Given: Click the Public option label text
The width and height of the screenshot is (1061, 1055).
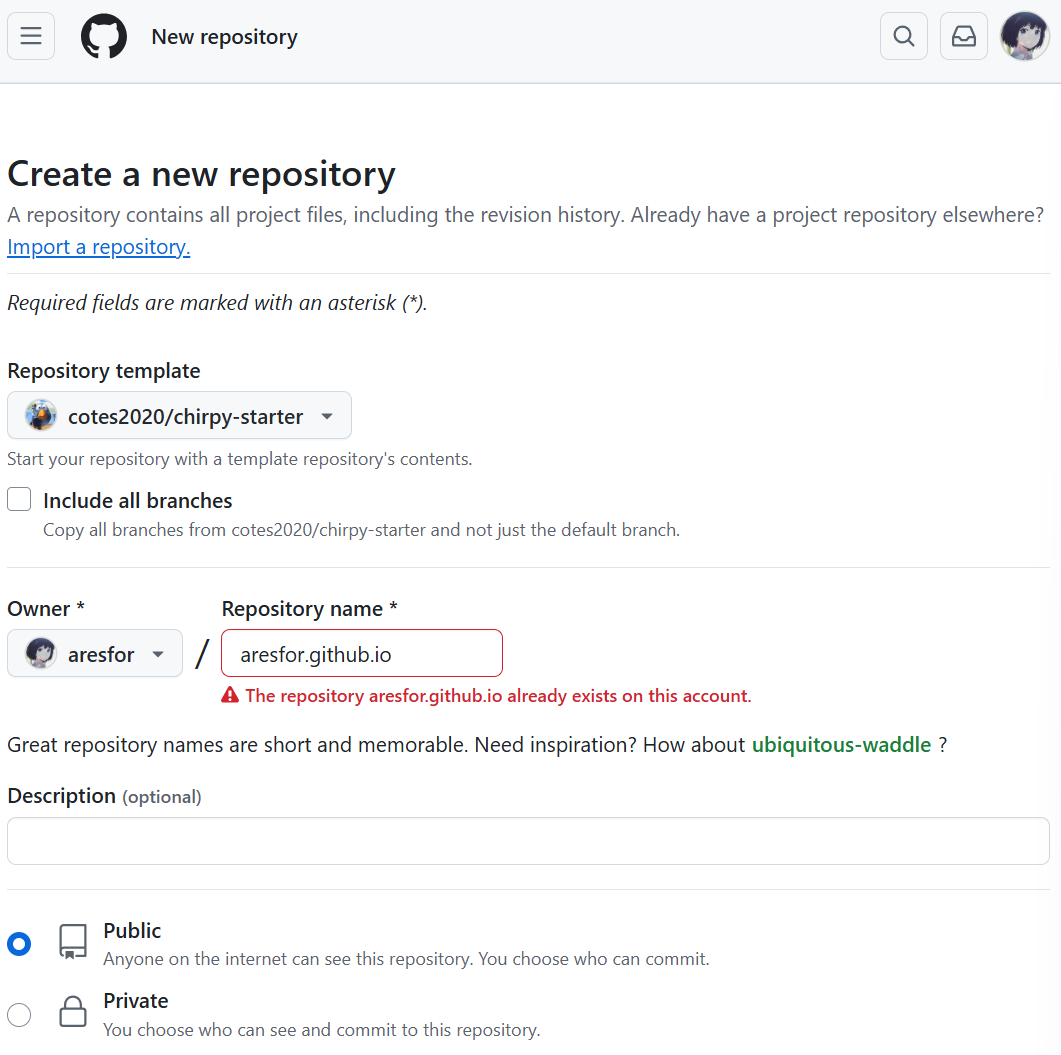Looking at the screenshot, I should point(132,931).
